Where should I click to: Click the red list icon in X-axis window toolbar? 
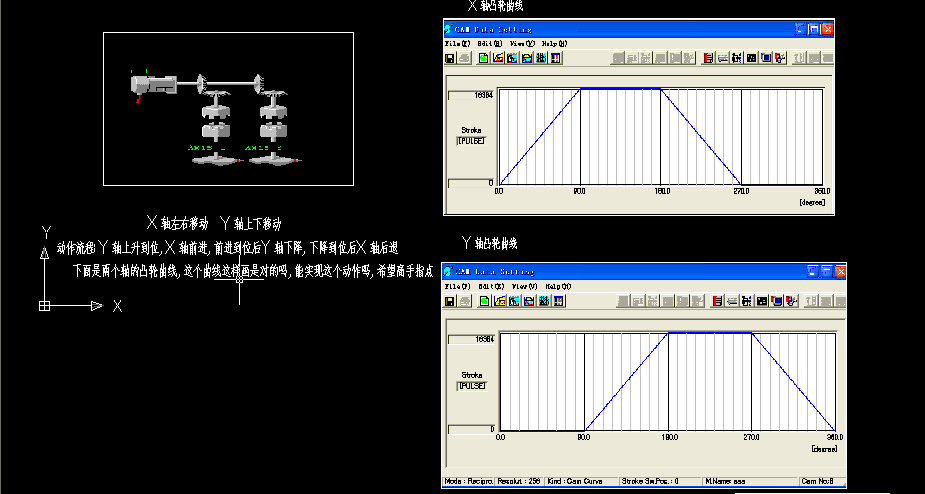708,58
